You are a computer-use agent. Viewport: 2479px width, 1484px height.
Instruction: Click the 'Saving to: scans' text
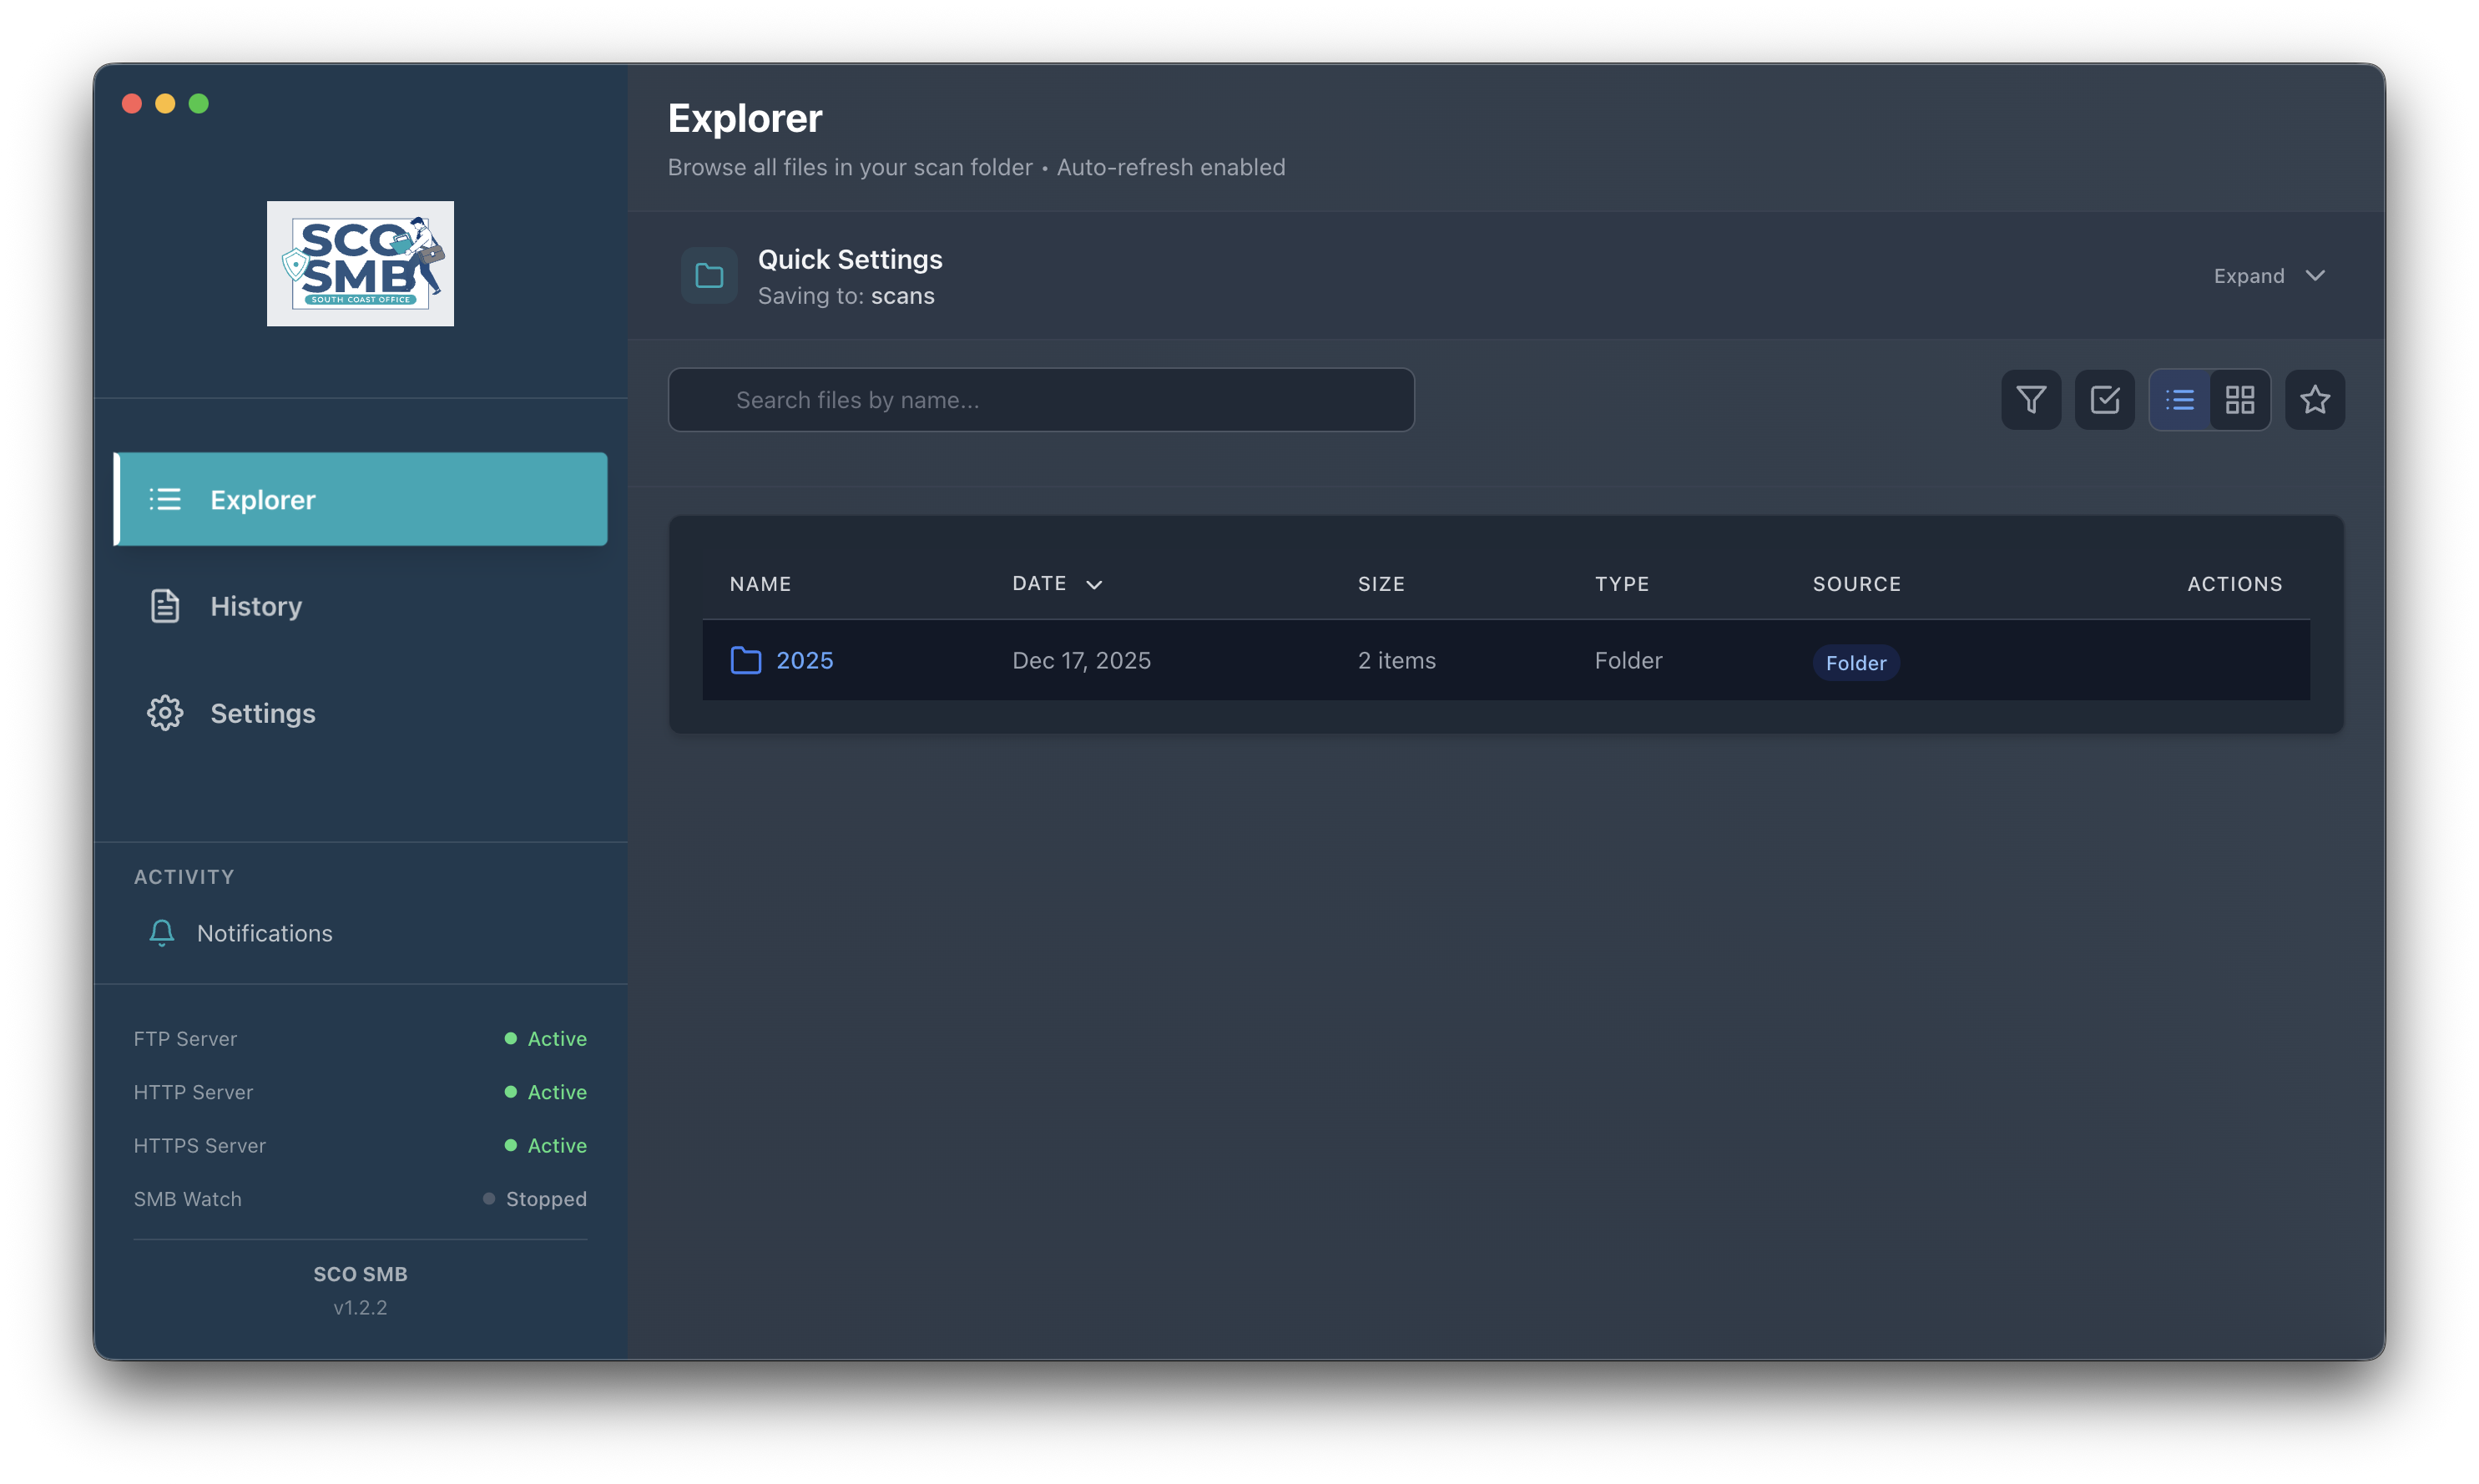coord(846,296)
